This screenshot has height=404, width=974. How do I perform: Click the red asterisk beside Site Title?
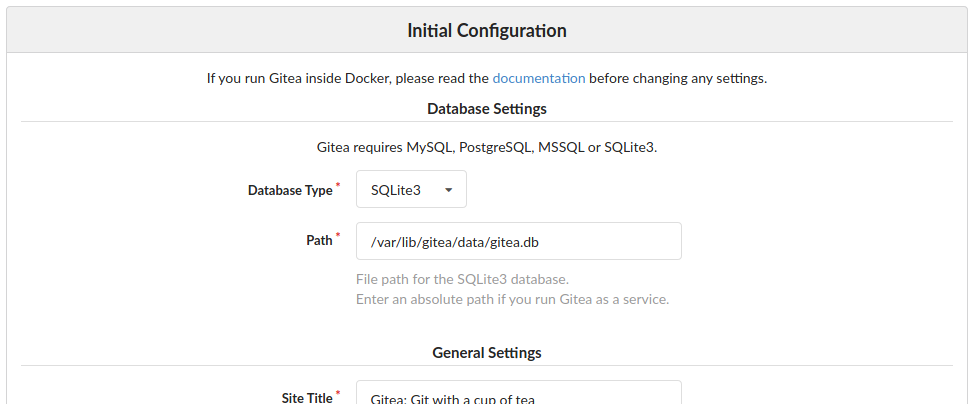(x=338, y=393)
